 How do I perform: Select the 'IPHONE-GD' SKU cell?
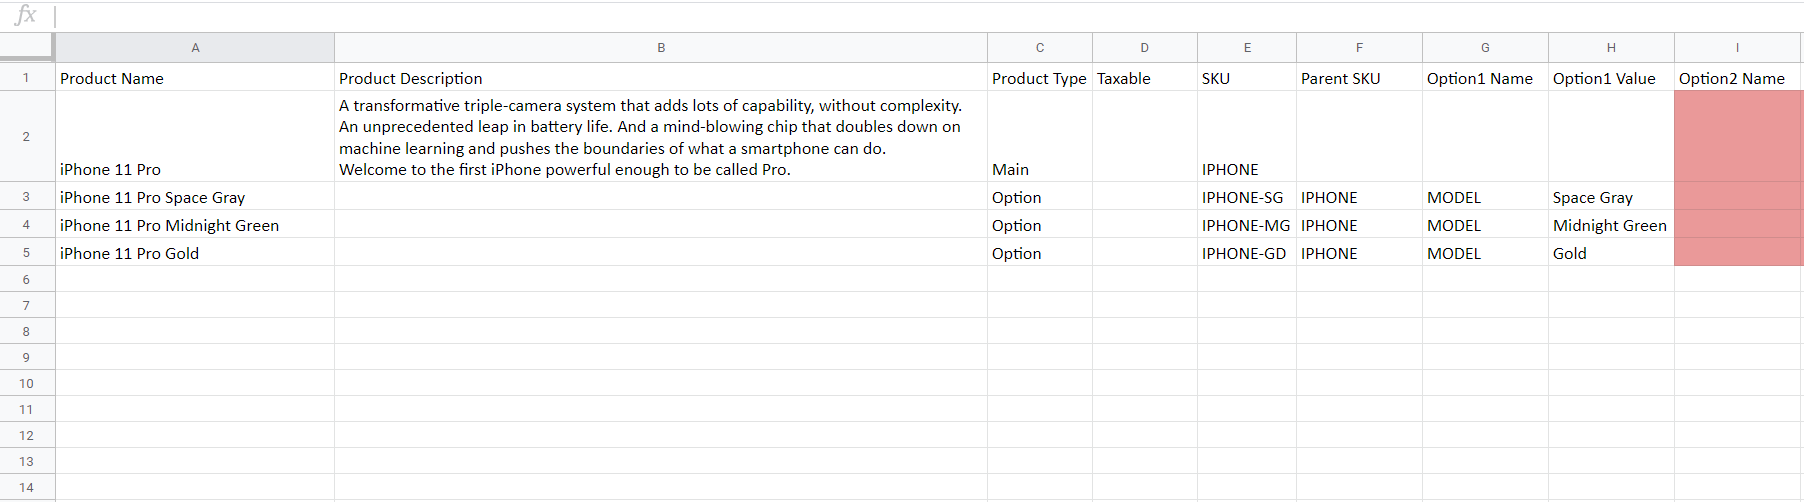click(x=1246, y=254)
